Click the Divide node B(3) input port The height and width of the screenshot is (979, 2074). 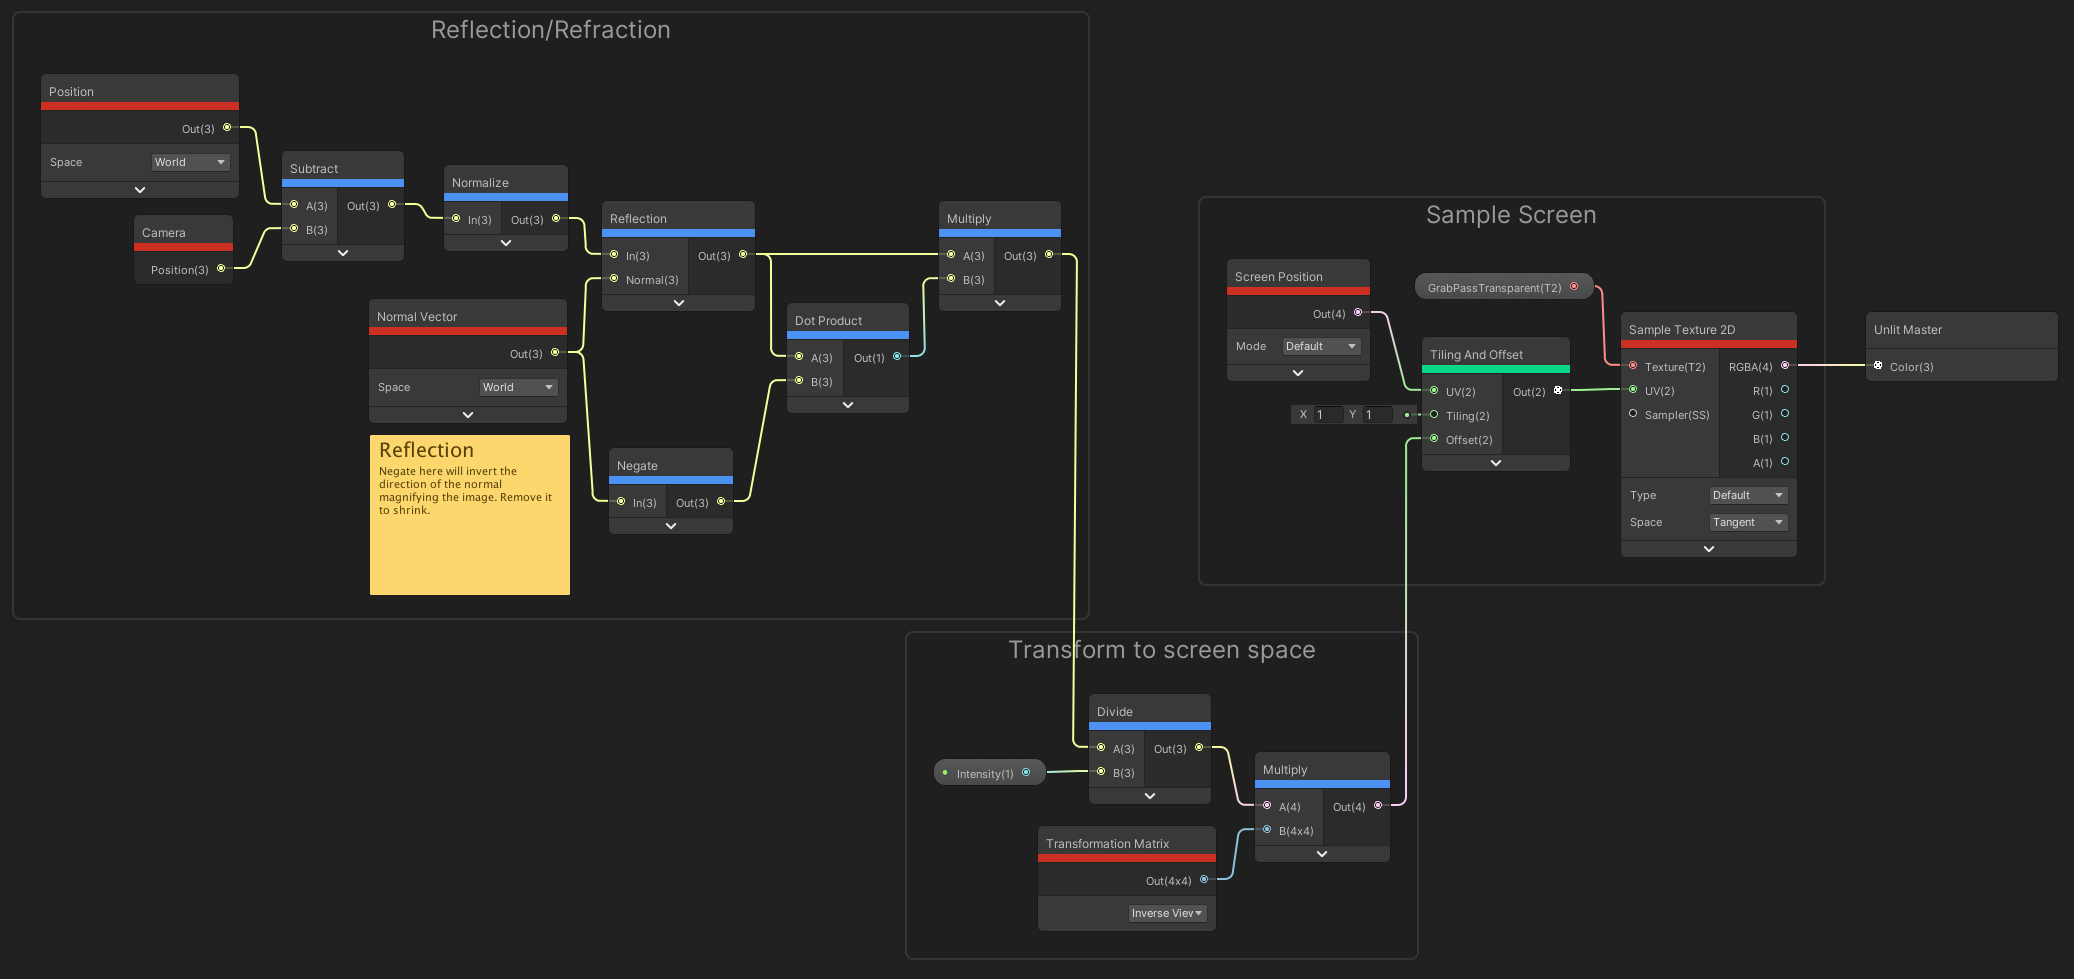tap(1101, 771)
